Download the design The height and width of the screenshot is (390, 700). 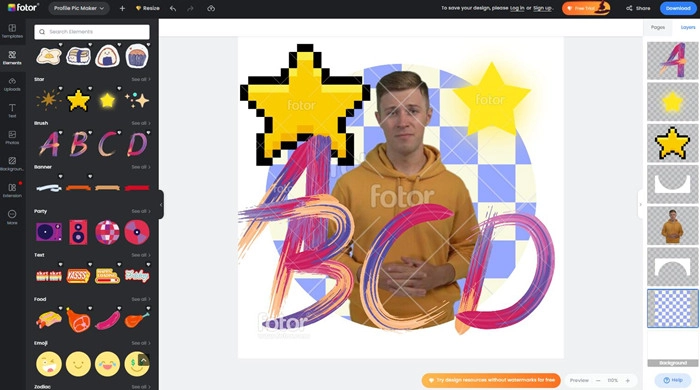[678, 8]
